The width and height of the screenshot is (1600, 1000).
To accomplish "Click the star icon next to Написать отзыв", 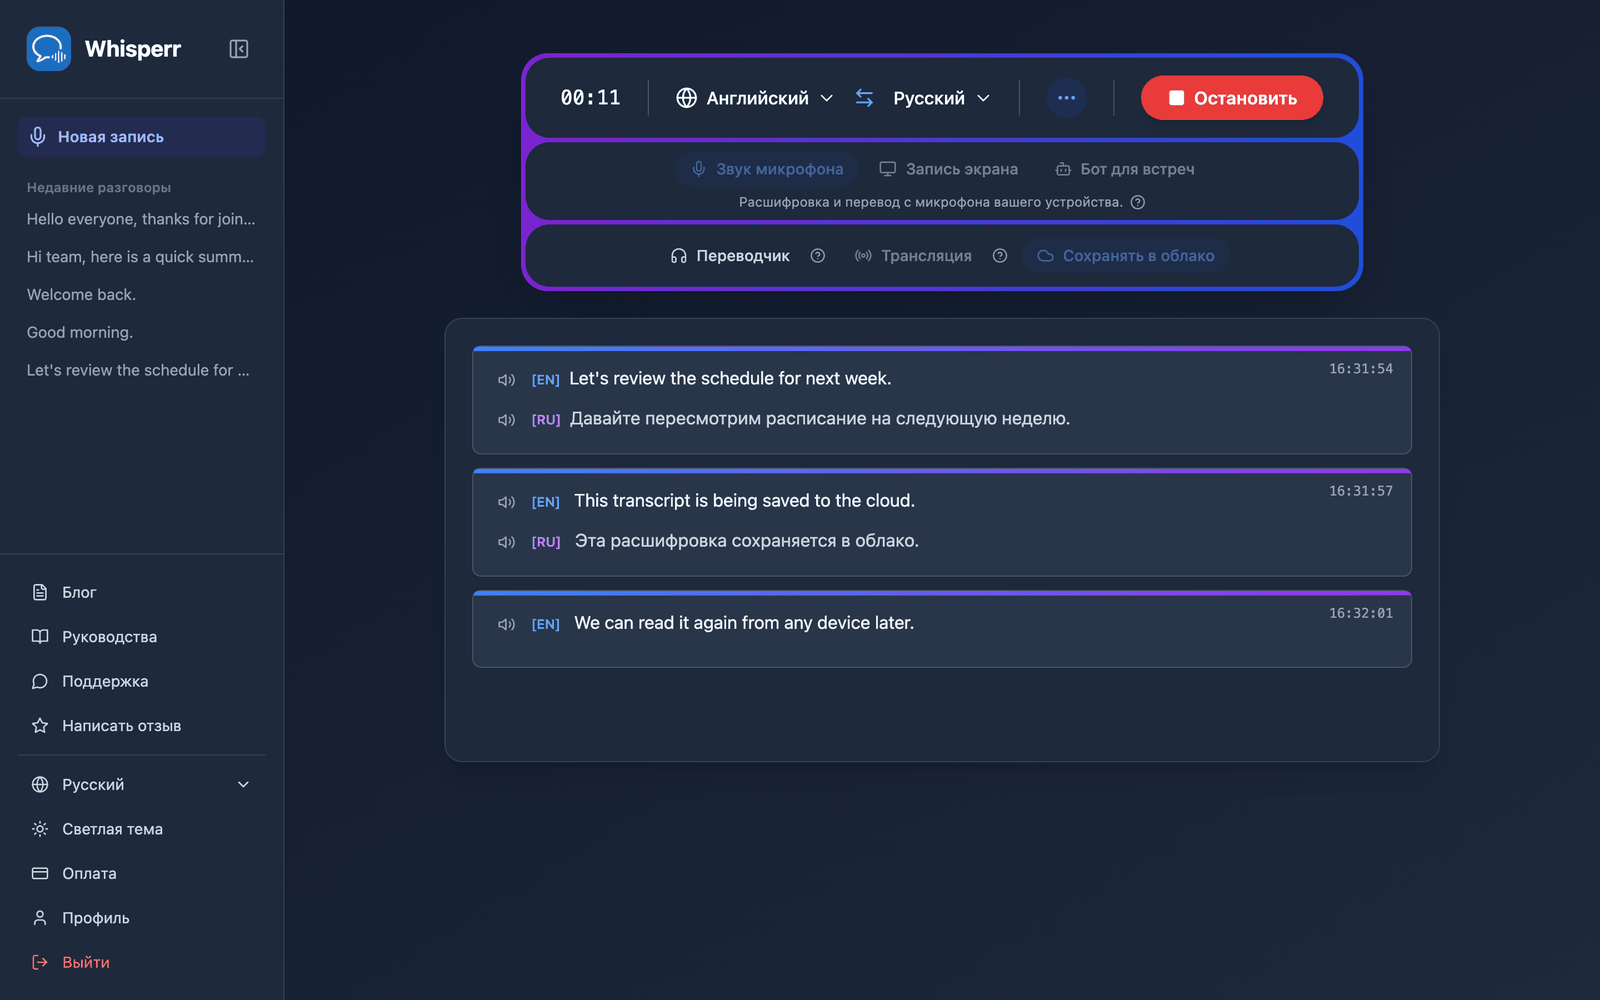I will click(40, 726).
